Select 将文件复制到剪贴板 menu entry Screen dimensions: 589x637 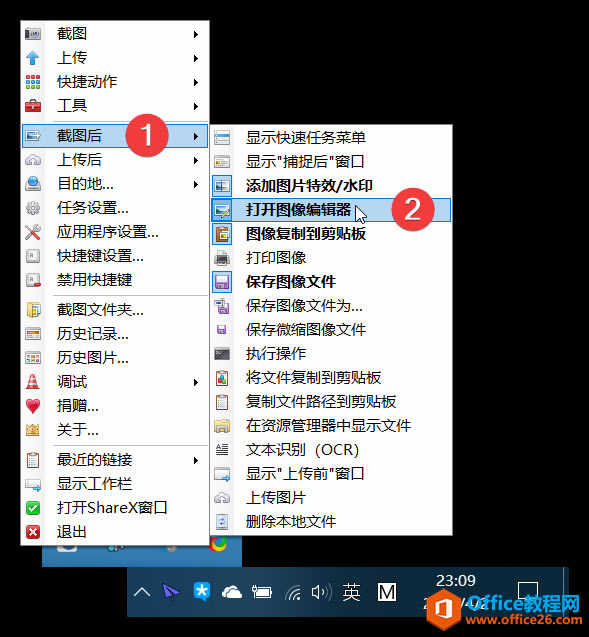[331, 378]
